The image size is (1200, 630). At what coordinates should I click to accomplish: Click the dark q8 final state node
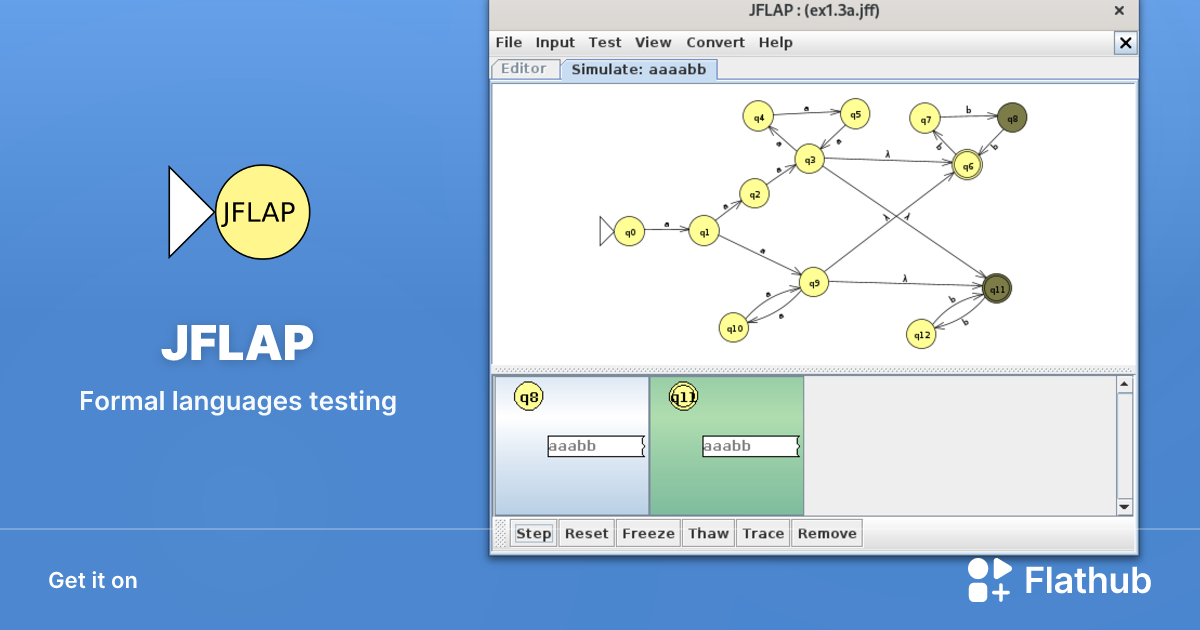tap(1012, 117)
